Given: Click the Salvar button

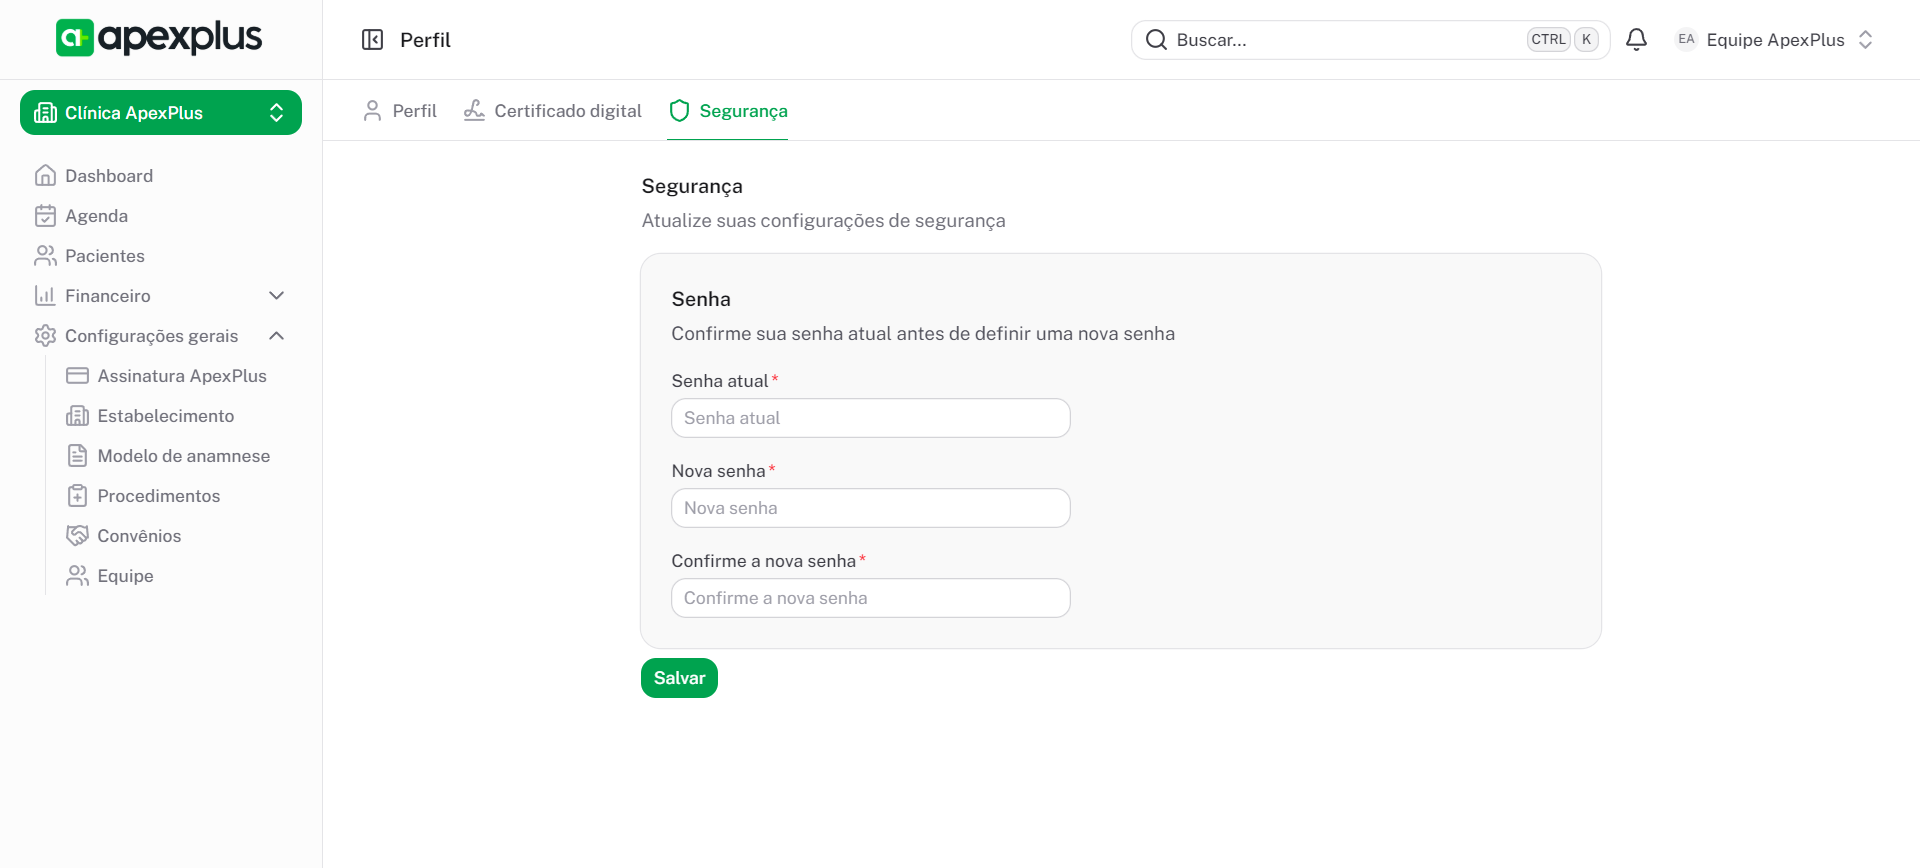Looking at the screenshot, I should [679, 678].
